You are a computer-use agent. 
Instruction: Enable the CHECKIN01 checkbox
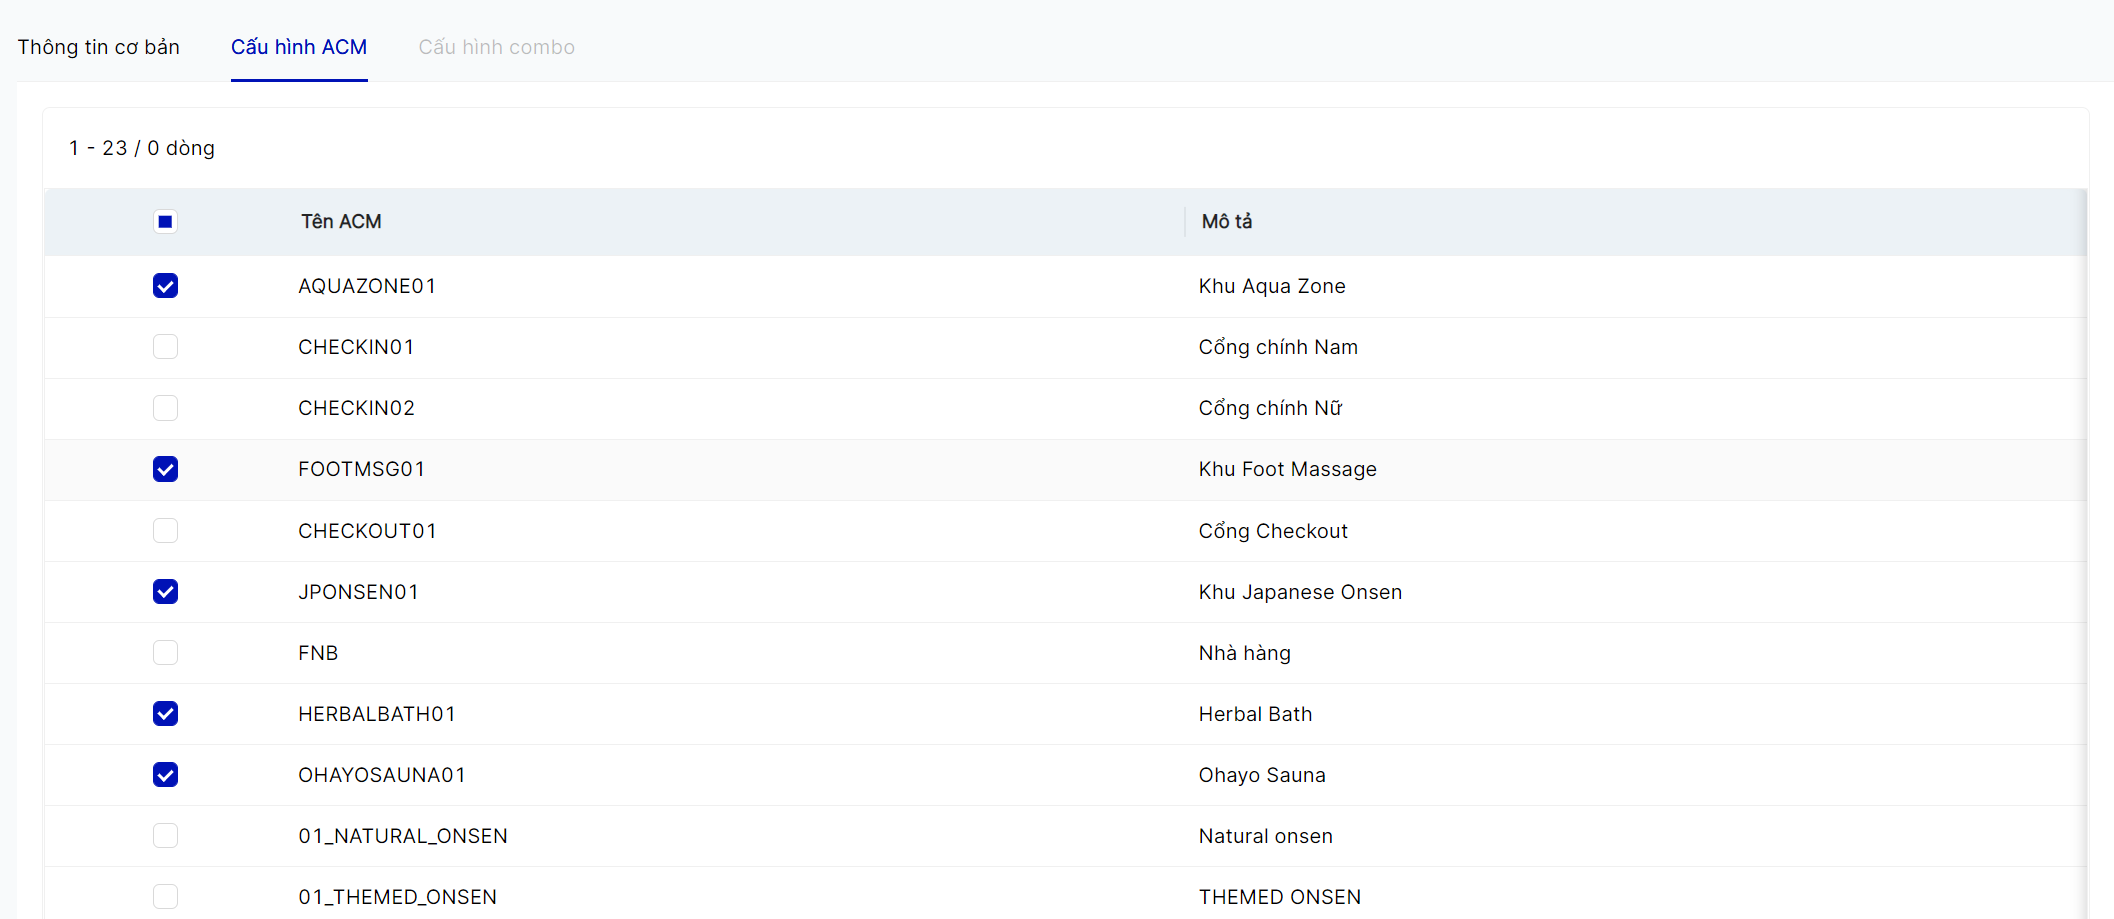[x=166, y=347]
